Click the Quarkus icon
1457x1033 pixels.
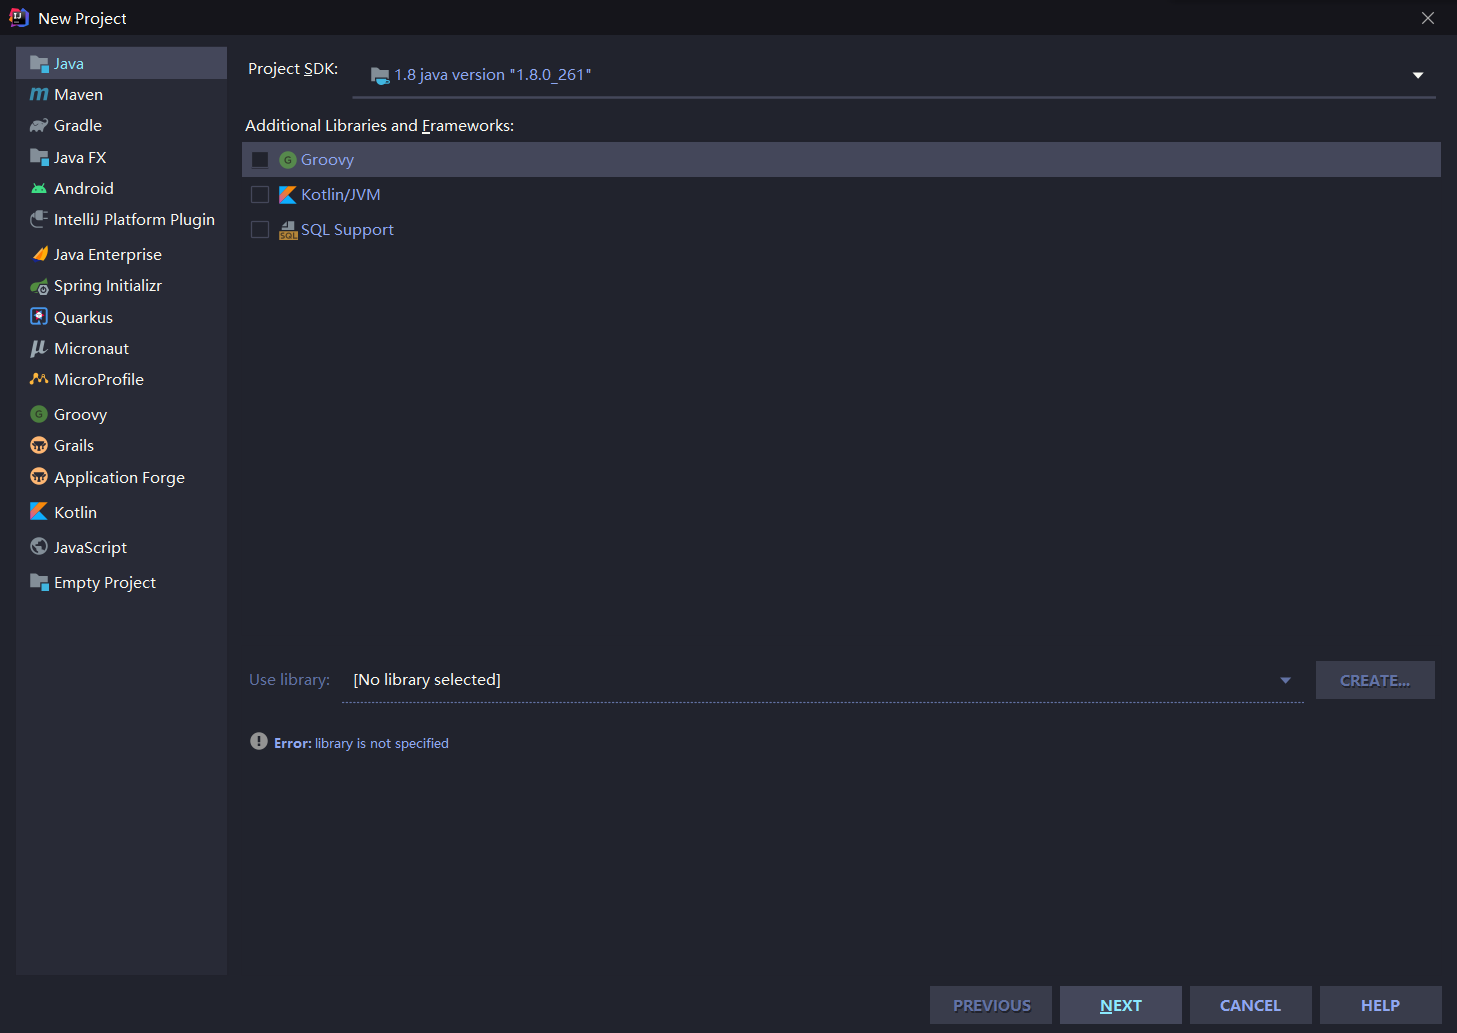39,317
